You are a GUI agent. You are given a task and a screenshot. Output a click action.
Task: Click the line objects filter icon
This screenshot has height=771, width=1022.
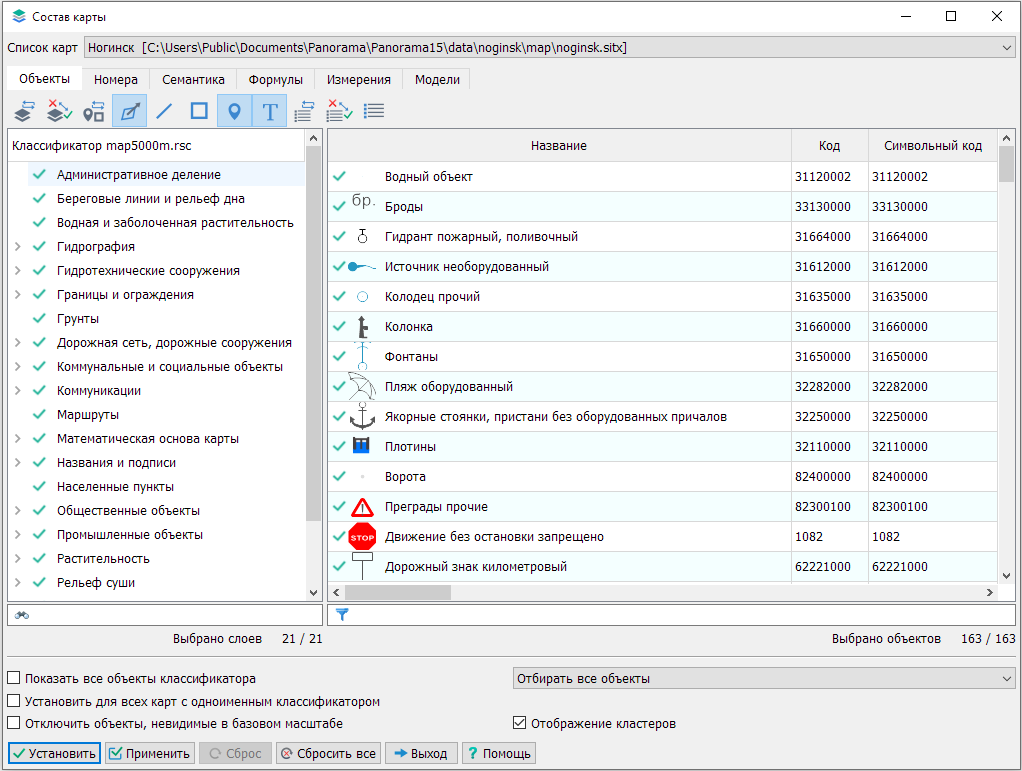tap(164, 111)
